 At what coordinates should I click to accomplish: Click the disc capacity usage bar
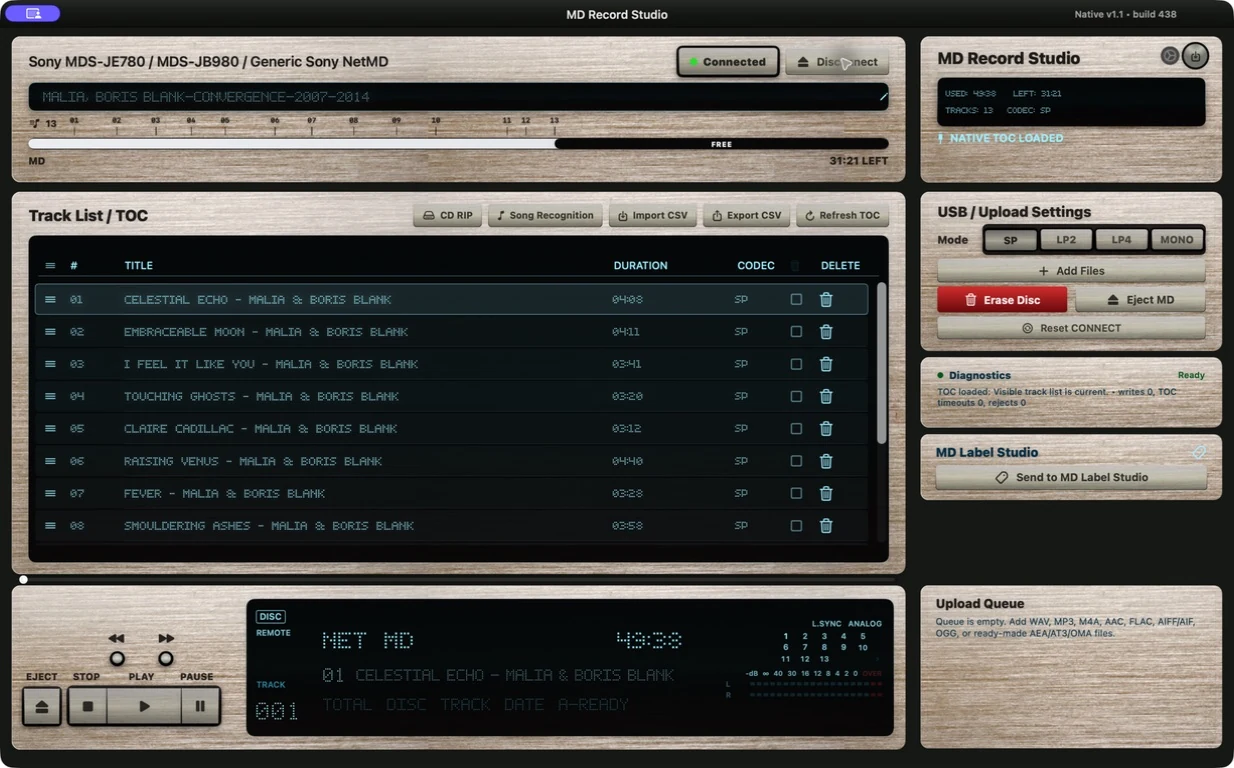458,144
